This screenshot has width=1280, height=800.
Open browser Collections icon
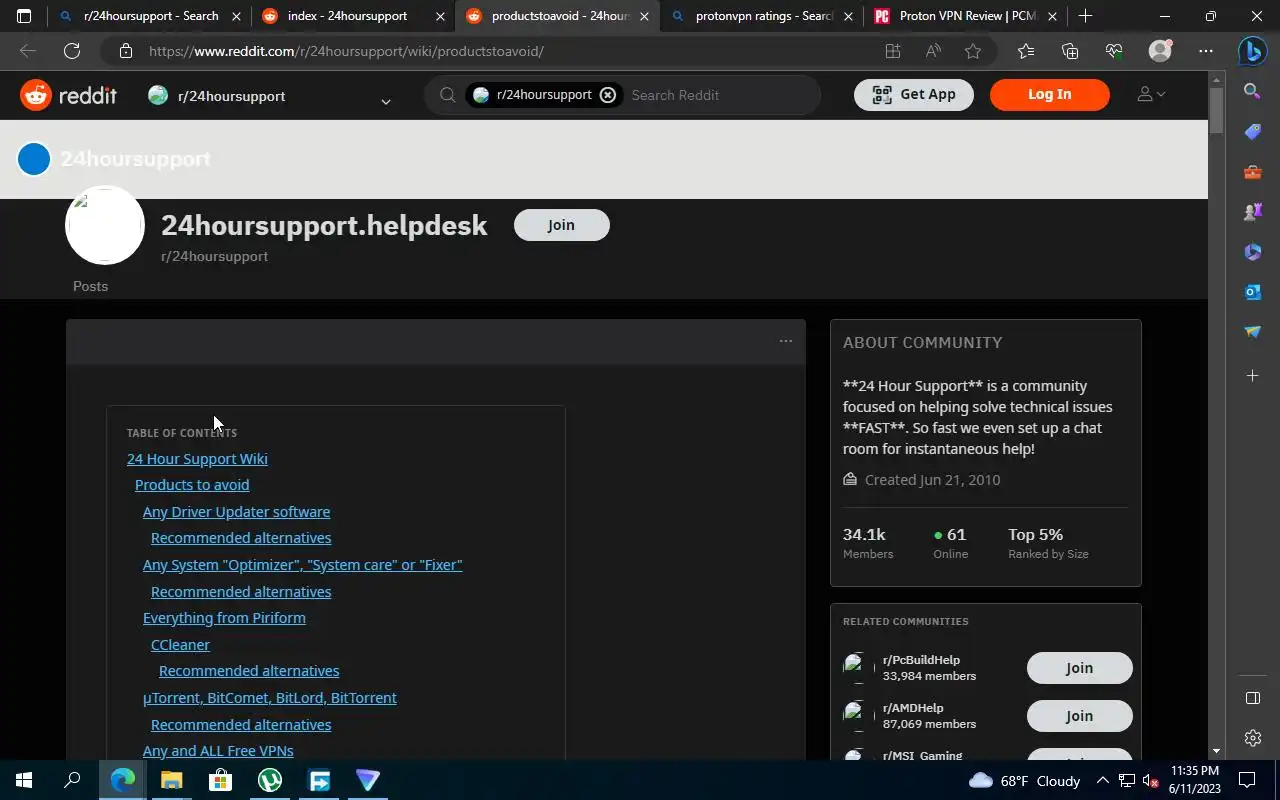pyautogui.click(x=1070, y=51)
